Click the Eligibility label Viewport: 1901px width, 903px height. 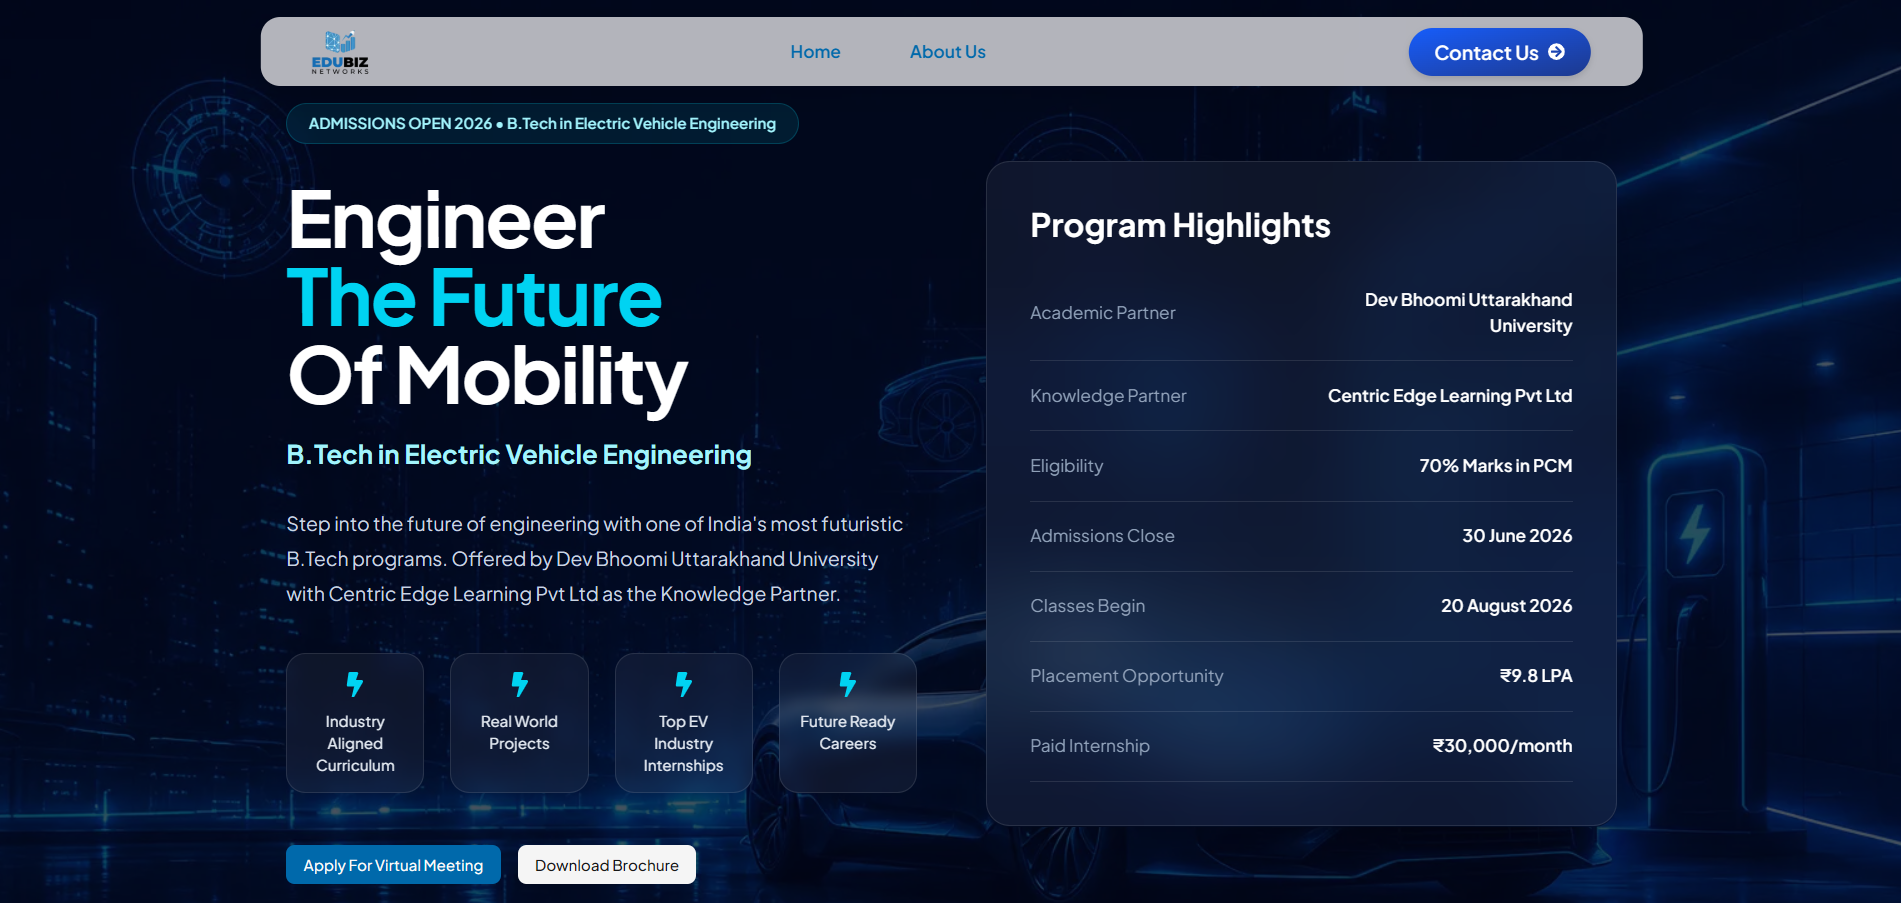(1066, 466)
